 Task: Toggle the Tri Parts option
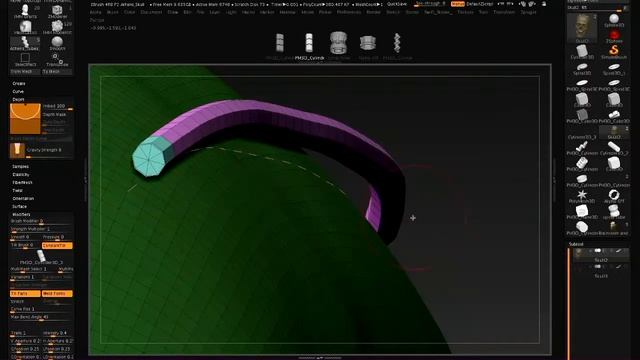tap(25, 293)
